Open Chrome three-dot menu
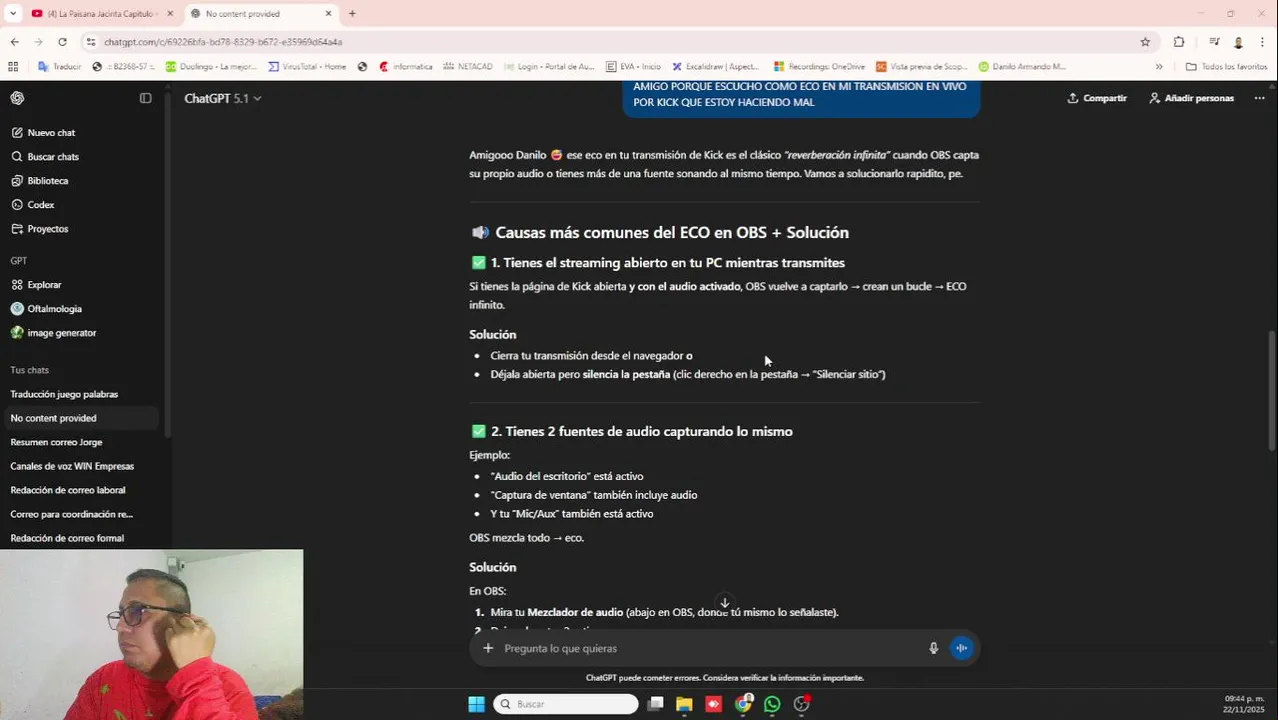1278x720 pixels. pos(1263,42)
